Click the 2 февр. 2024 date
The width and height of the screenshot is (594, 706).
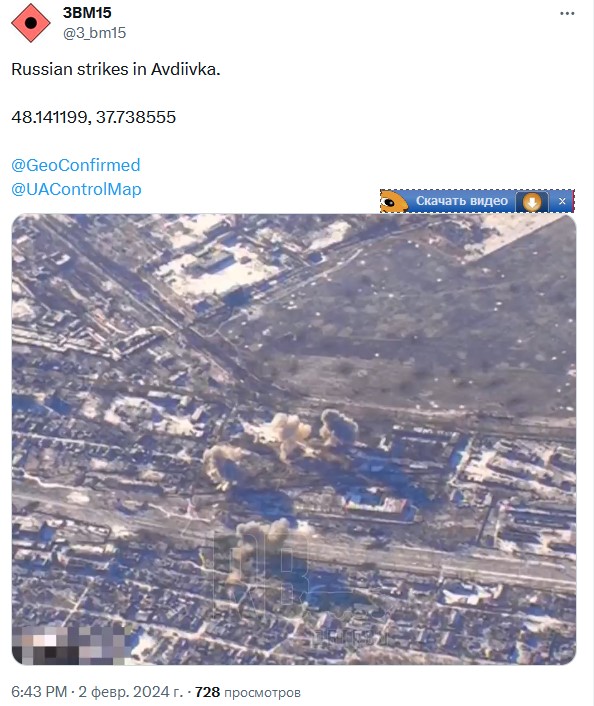point(131,692)
